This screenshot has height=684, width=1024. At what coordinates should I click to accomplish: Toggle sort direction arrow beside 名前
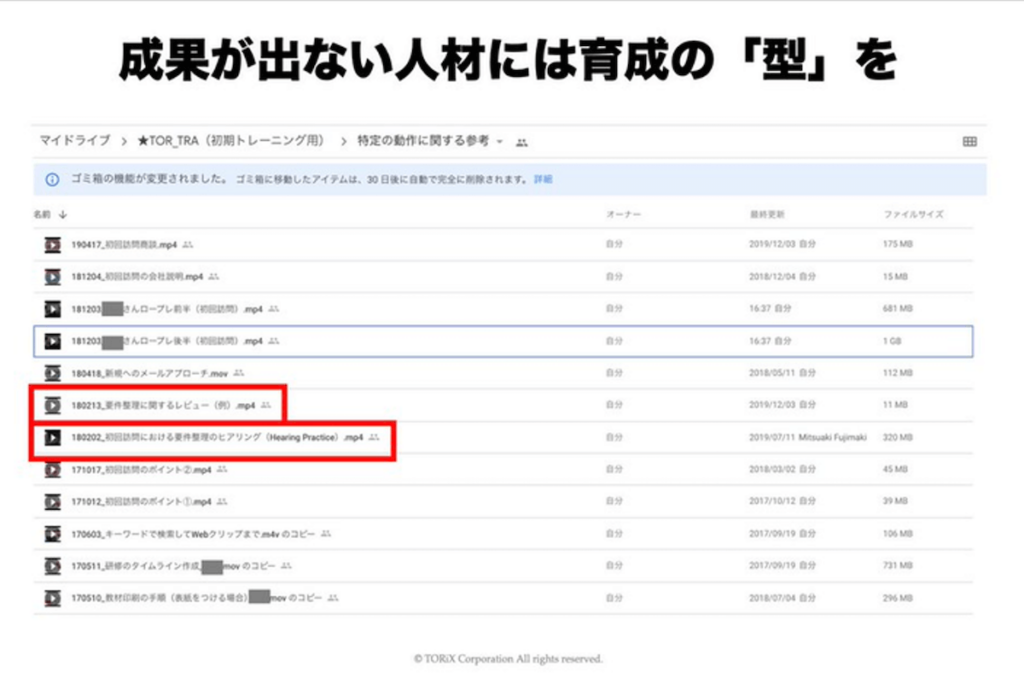(x=64, y=215)
